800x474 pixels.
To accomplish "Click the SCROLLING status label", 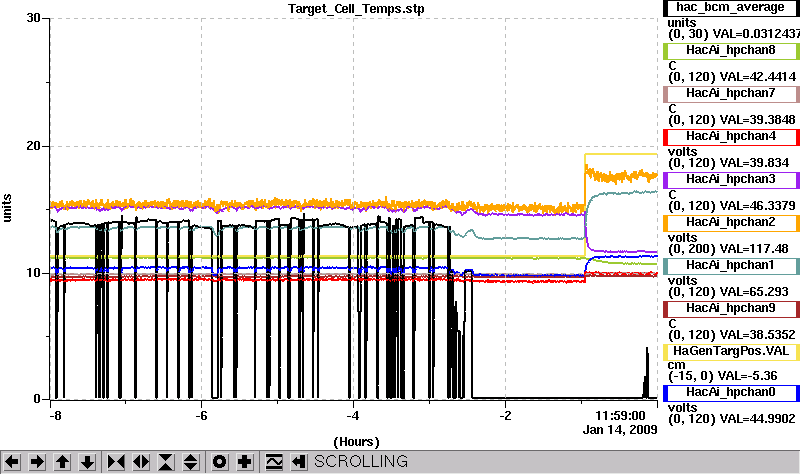I will (x=361, y=462).
